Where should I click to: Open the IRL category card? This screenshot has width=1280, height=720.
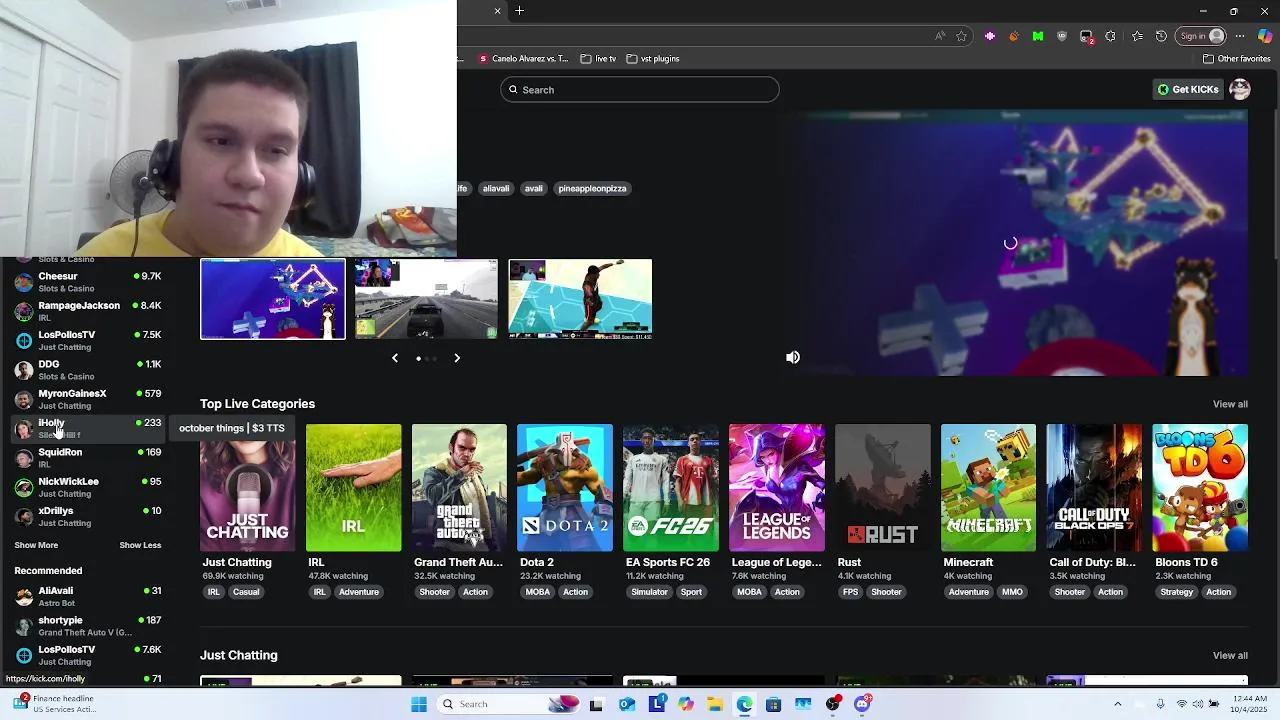[353, 488]
